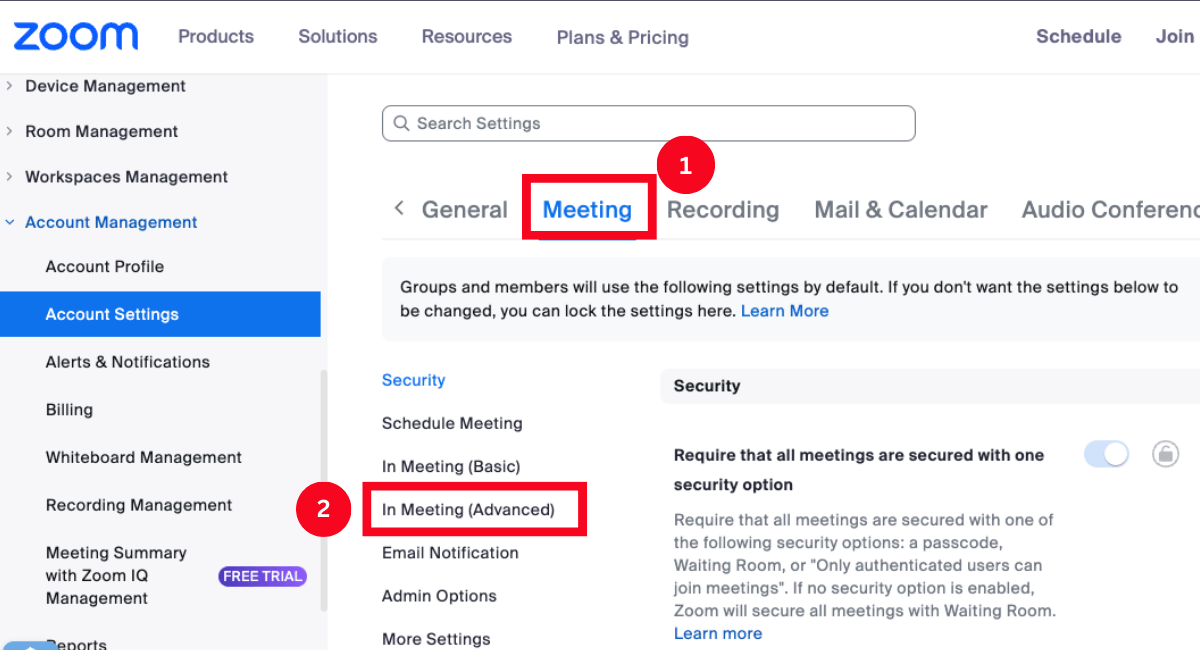Open Recording Management in sidebar
This screenshot has width=1200, height=650.
pyautogui.click(x=139, y=505)
